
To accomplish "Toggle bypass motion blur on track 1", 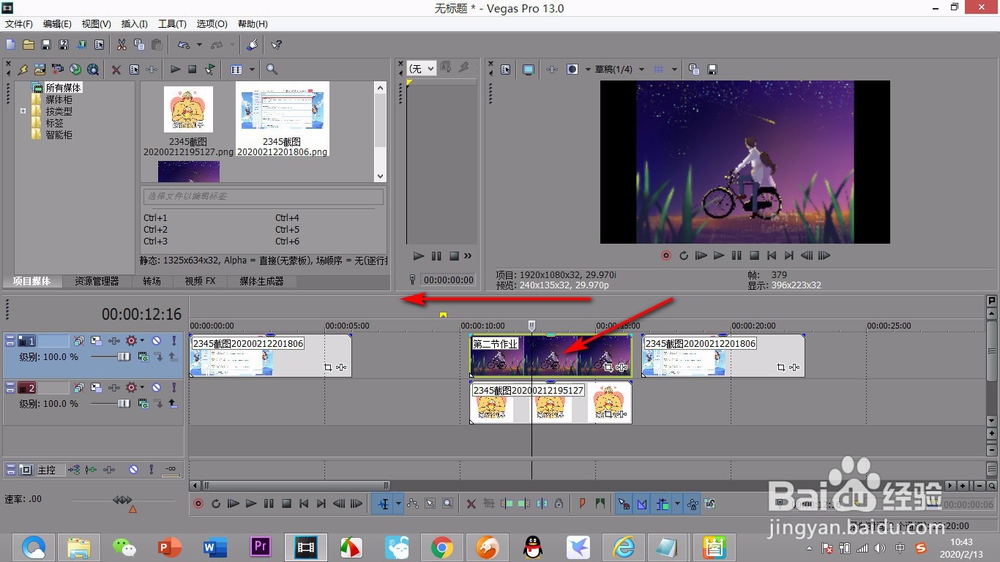I will [78, 341].
